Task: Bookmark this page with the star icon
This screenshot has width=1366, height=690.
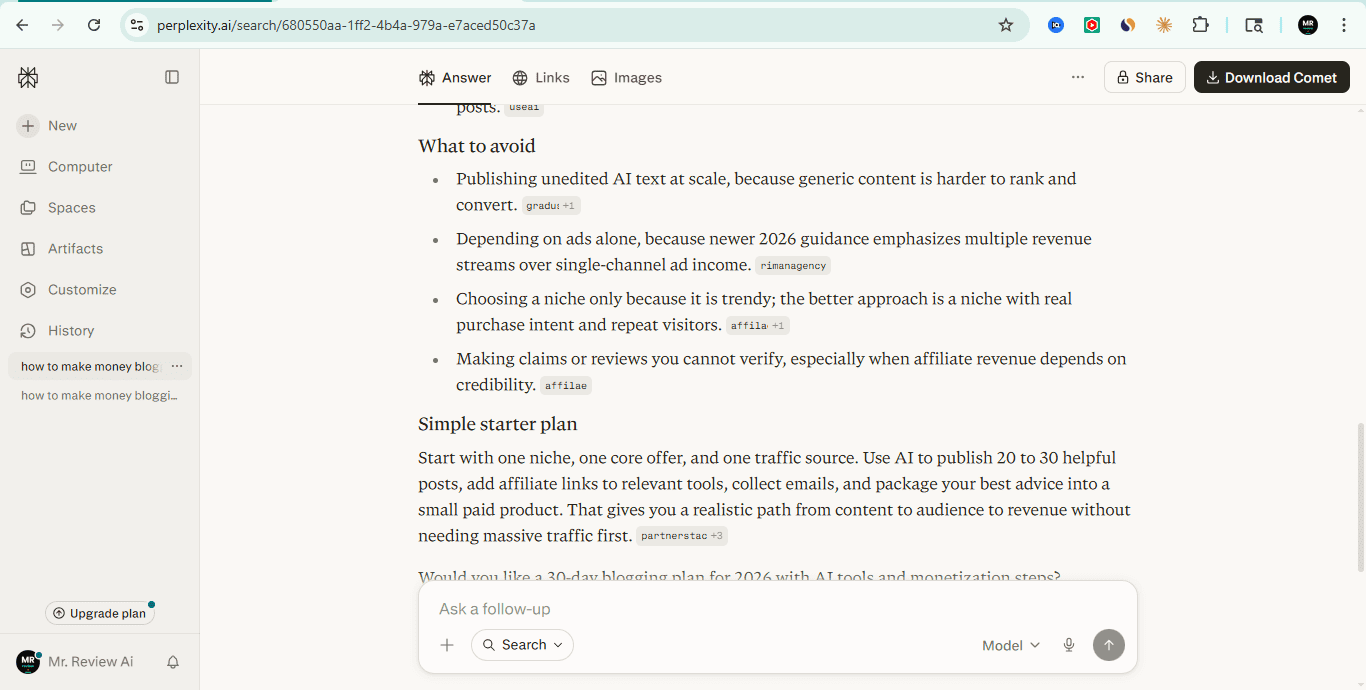Action: 1006,25
